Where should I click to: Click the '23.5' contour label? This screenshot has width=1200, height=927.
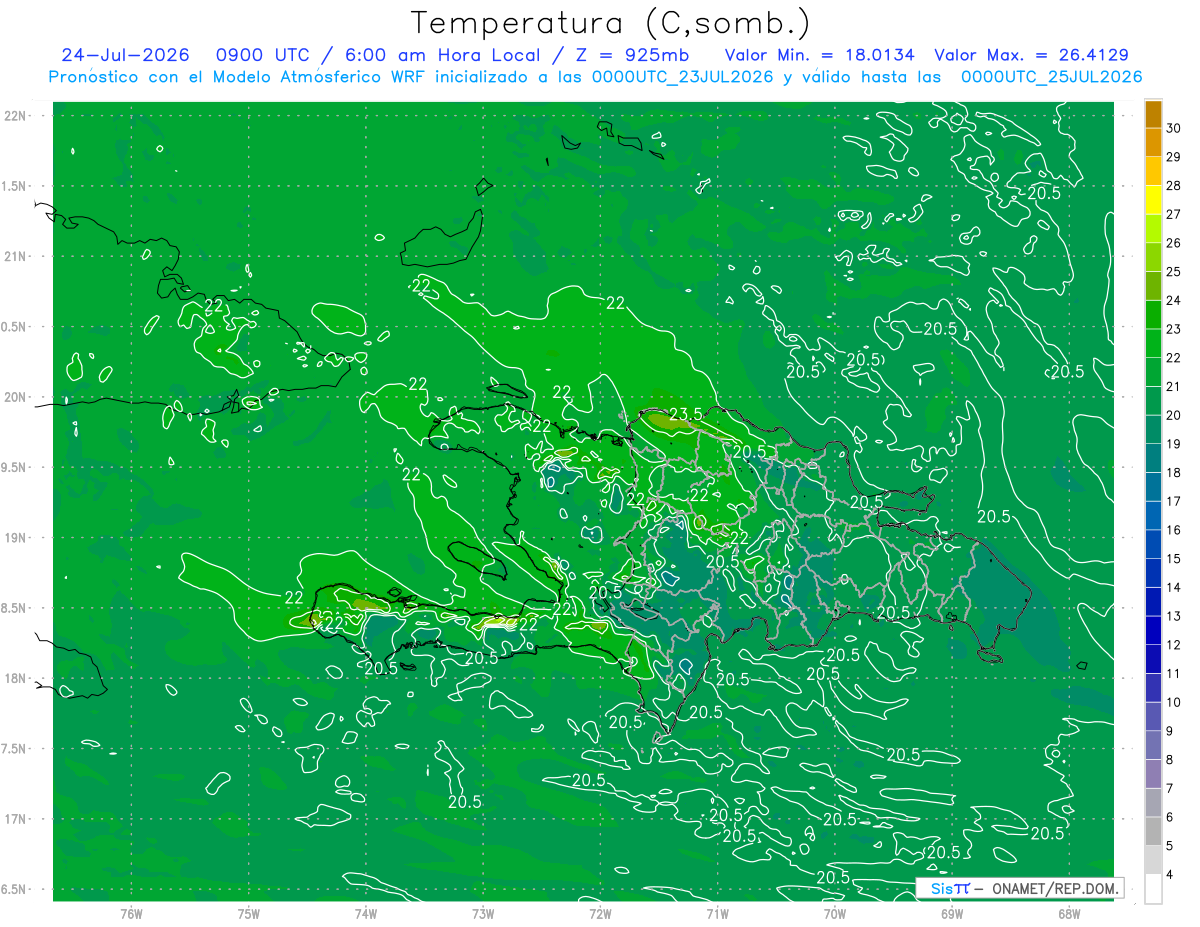pos(685,414)
